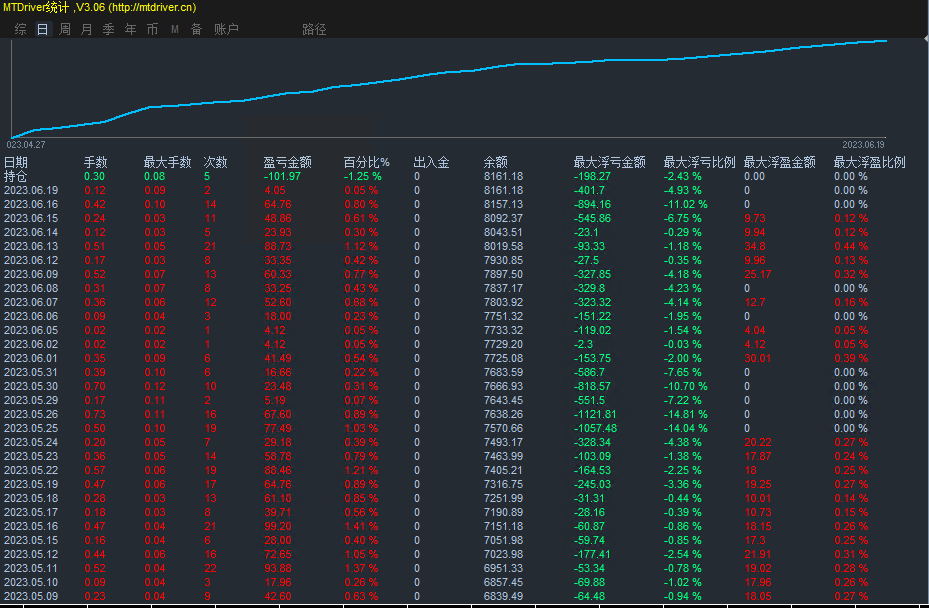Click the 盈亏金额 column header
This screenshot has height=608, width=929.
pyautogui.click(x=287, y=162)
